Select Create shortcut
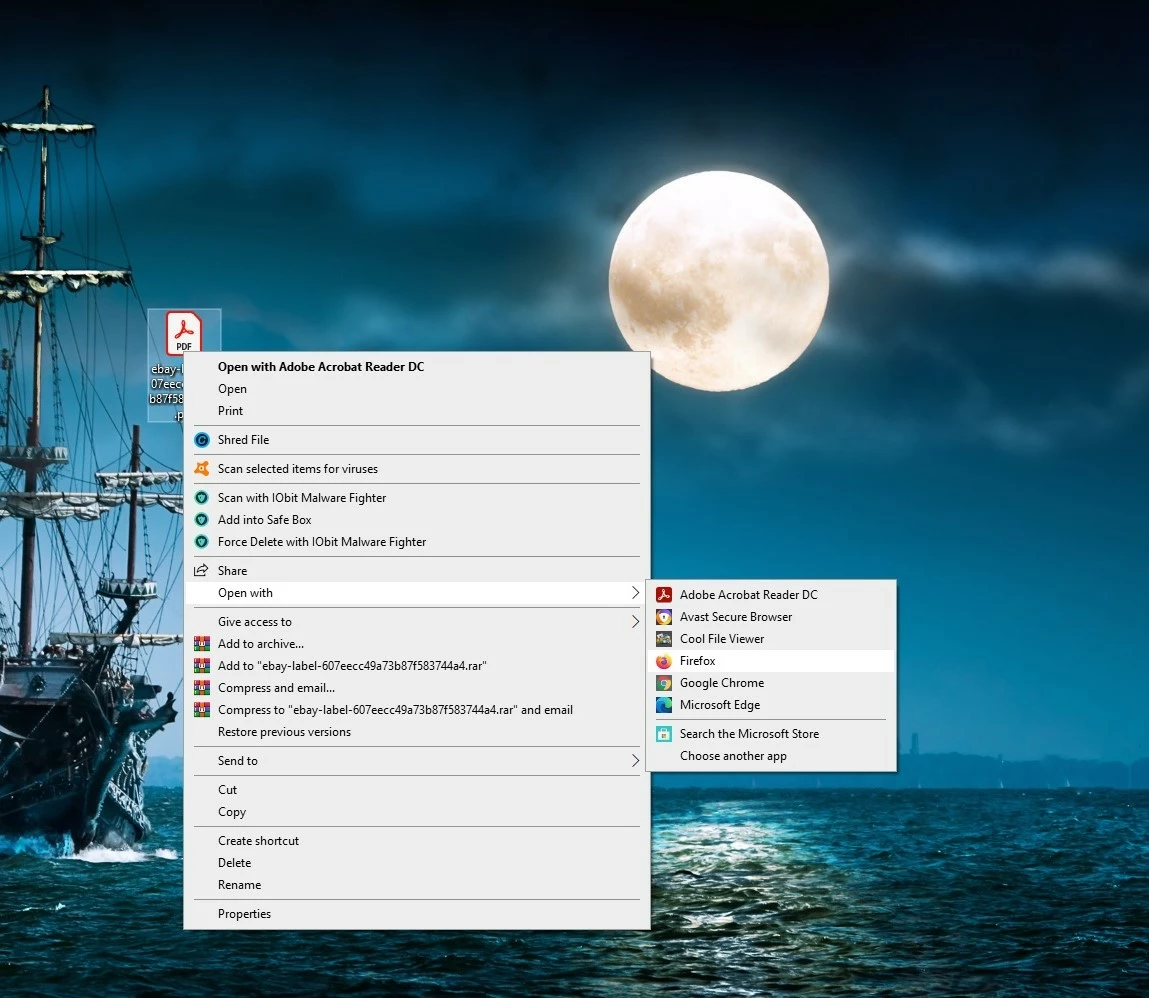 pyautogui.click(x=417, y=840)
